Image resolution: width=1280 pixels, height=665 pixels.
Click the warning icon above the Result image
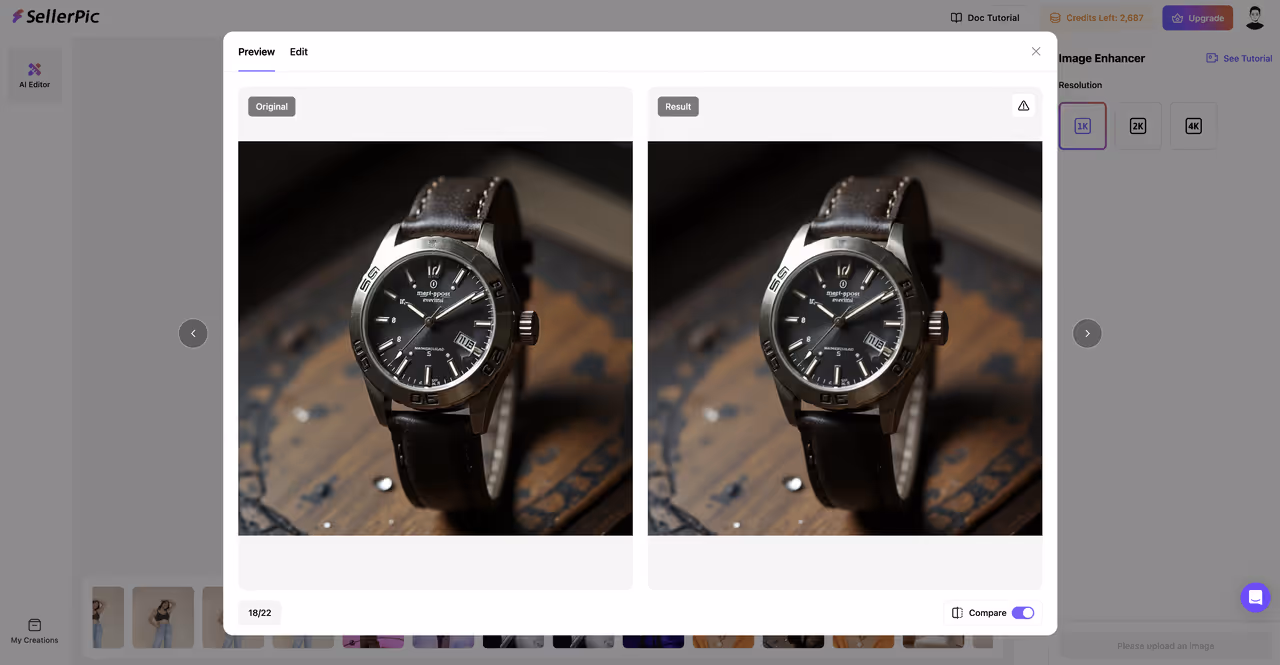pyautogui.click(x=1023, y=105)
